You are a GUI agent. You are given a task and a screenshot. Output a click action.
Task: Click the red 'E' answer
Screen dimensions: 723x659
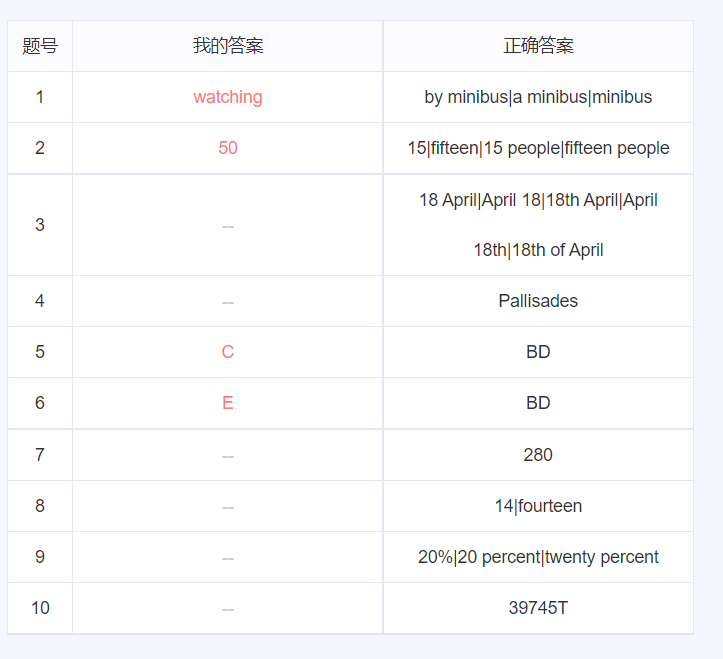pos(228,403)
